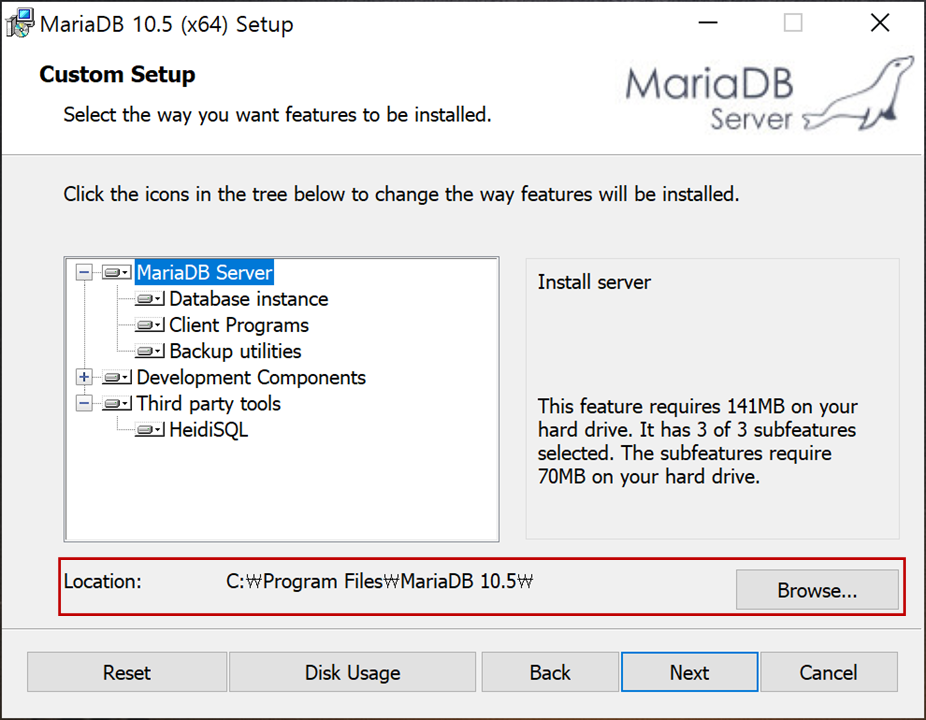Open the Disk Usage dialog
Image resolution: width=926 pixels, height=720 pixels.
click(x=353, y=672)
